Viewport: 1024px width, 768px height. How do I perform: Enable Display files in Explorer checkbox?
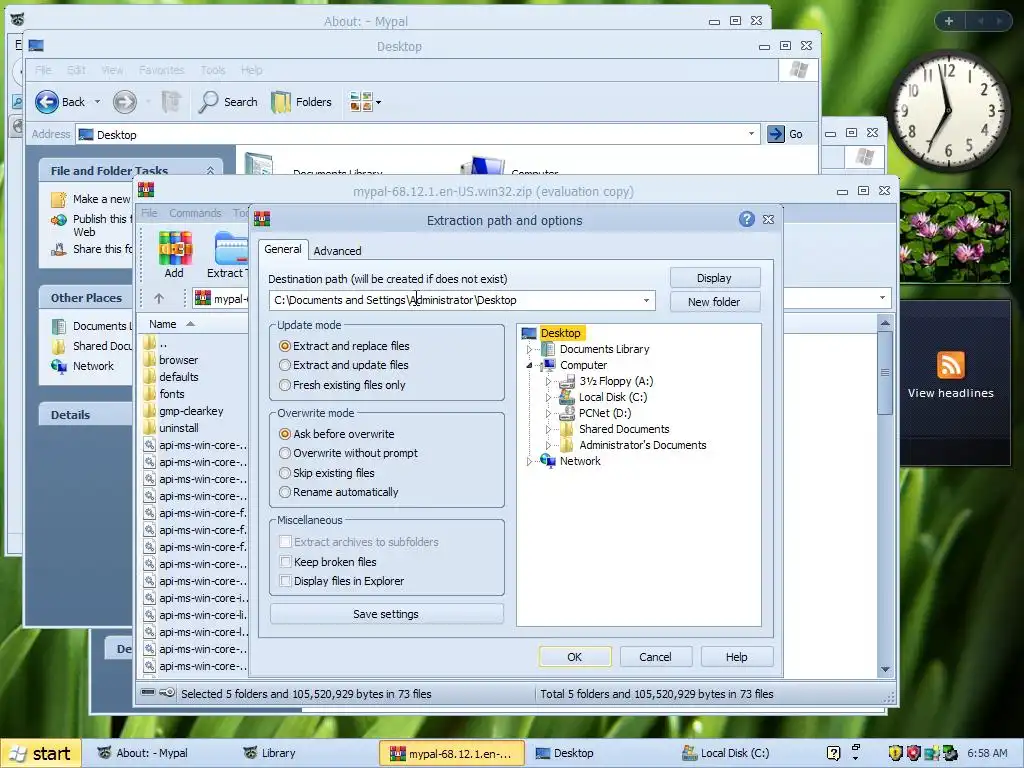[x=285, y=581]
